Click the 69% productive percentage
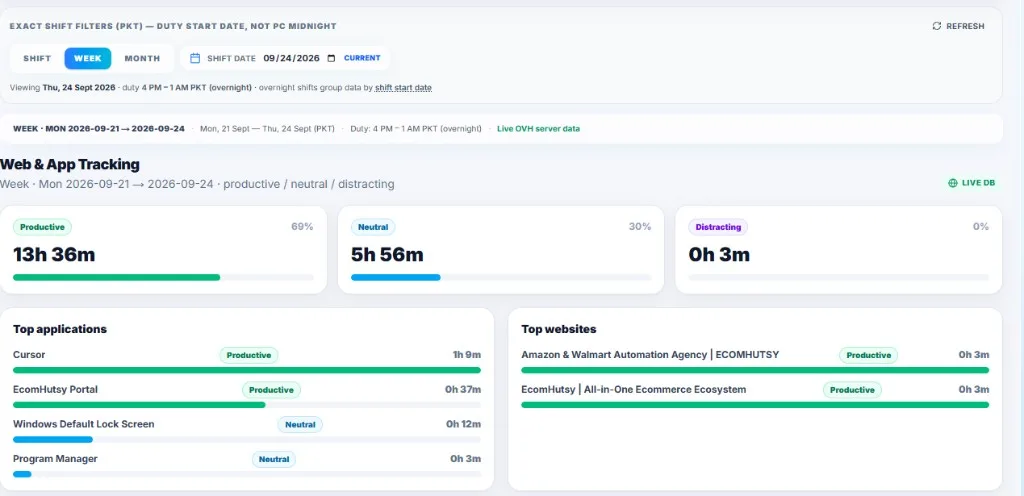The width and height of the screenshot is (1024, 496). tap(302, 226)
